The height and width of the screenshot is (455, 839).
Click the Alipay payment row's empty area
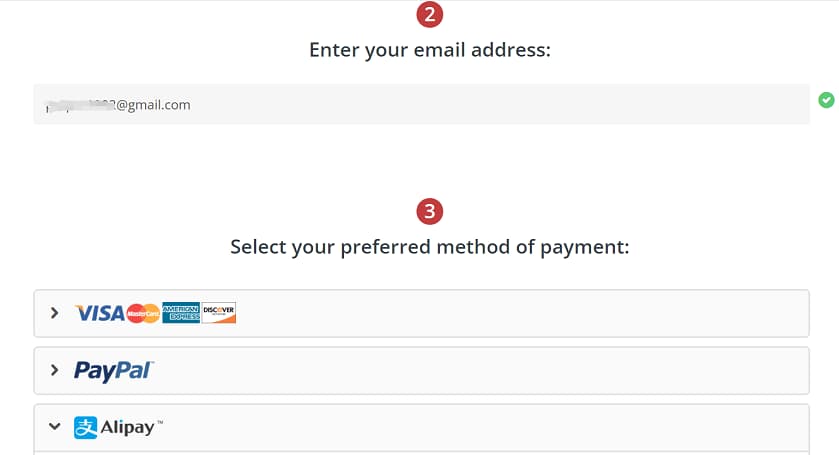480,428
